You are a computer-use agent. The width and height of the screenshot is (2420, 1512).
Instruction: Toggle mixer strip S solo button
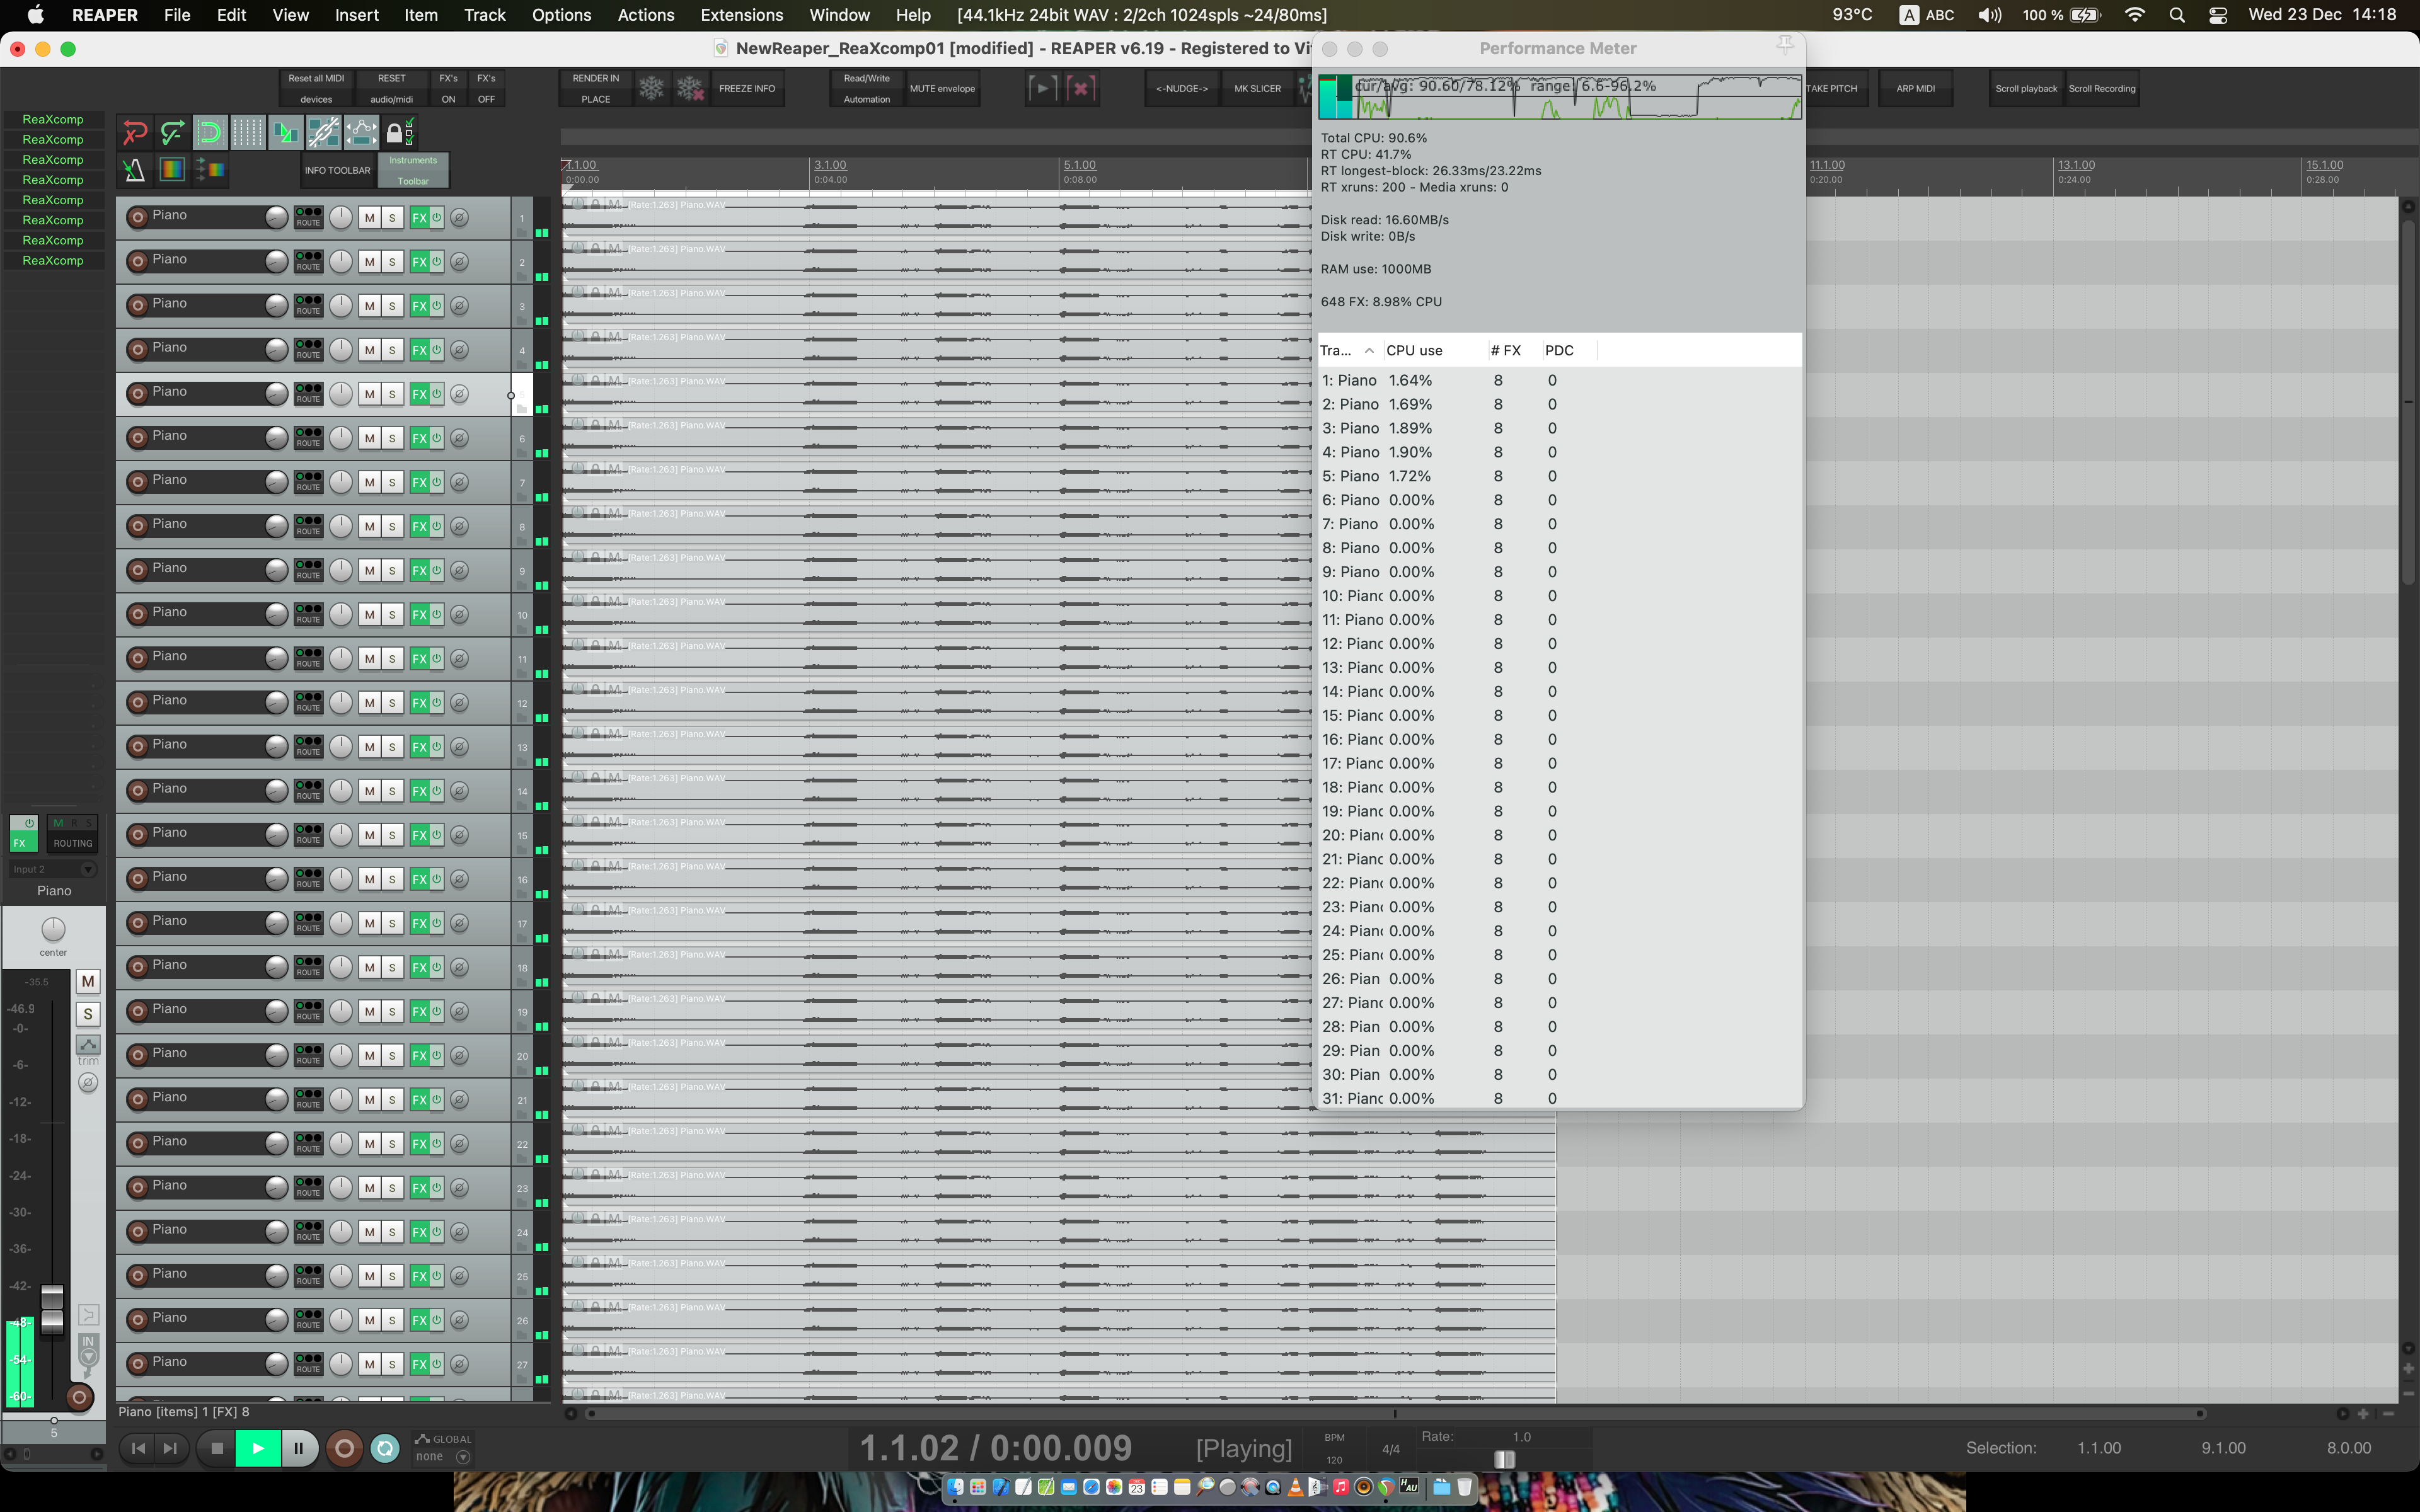tap(88, 1014)
